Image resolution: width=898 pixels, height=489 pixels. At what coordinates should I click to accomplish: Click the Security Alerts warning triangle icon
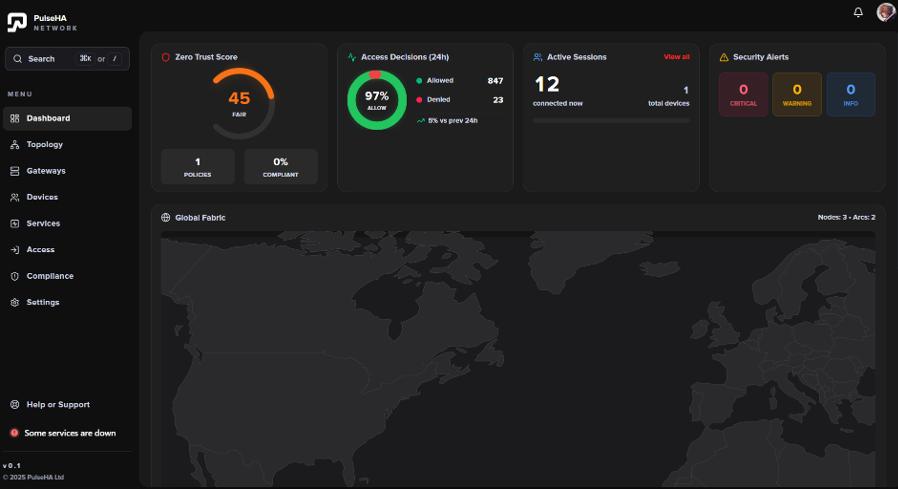pyautogui.click(x=724, y=57)
